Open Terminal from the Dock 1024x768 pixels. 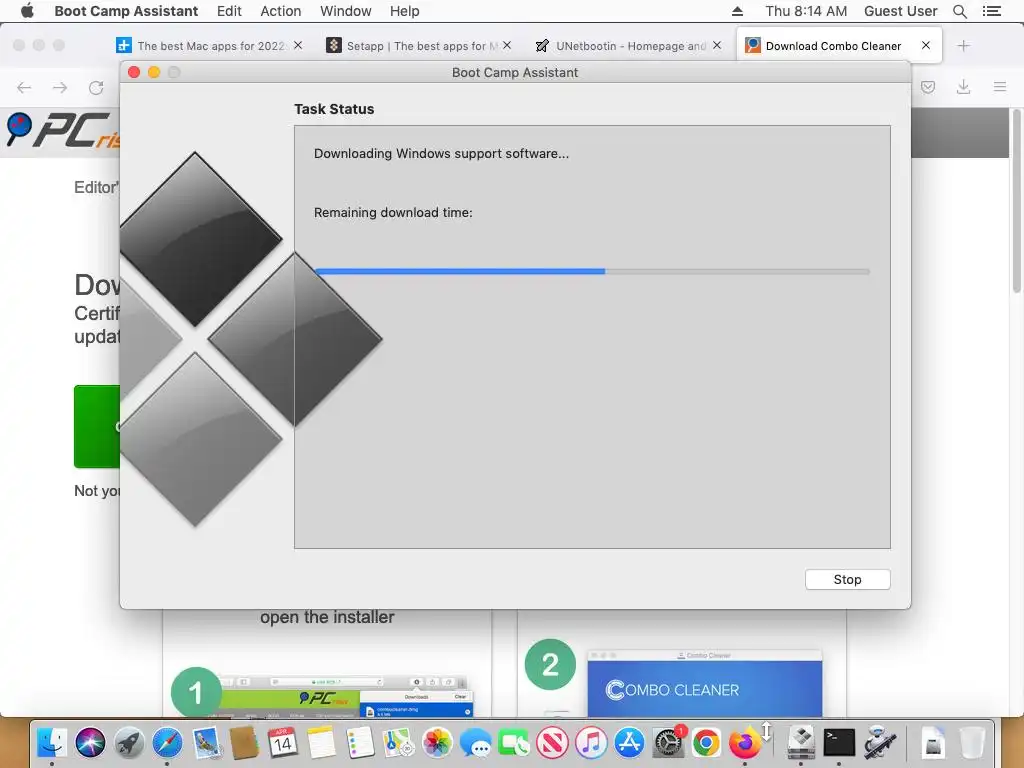(839, 743)
